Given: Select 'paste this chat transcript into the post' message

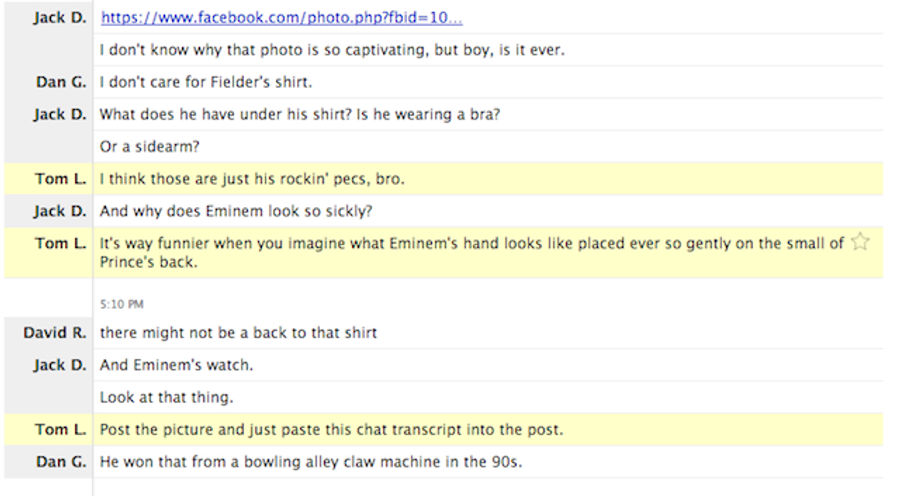Looking at the screenshot, I should pos(331,429).
